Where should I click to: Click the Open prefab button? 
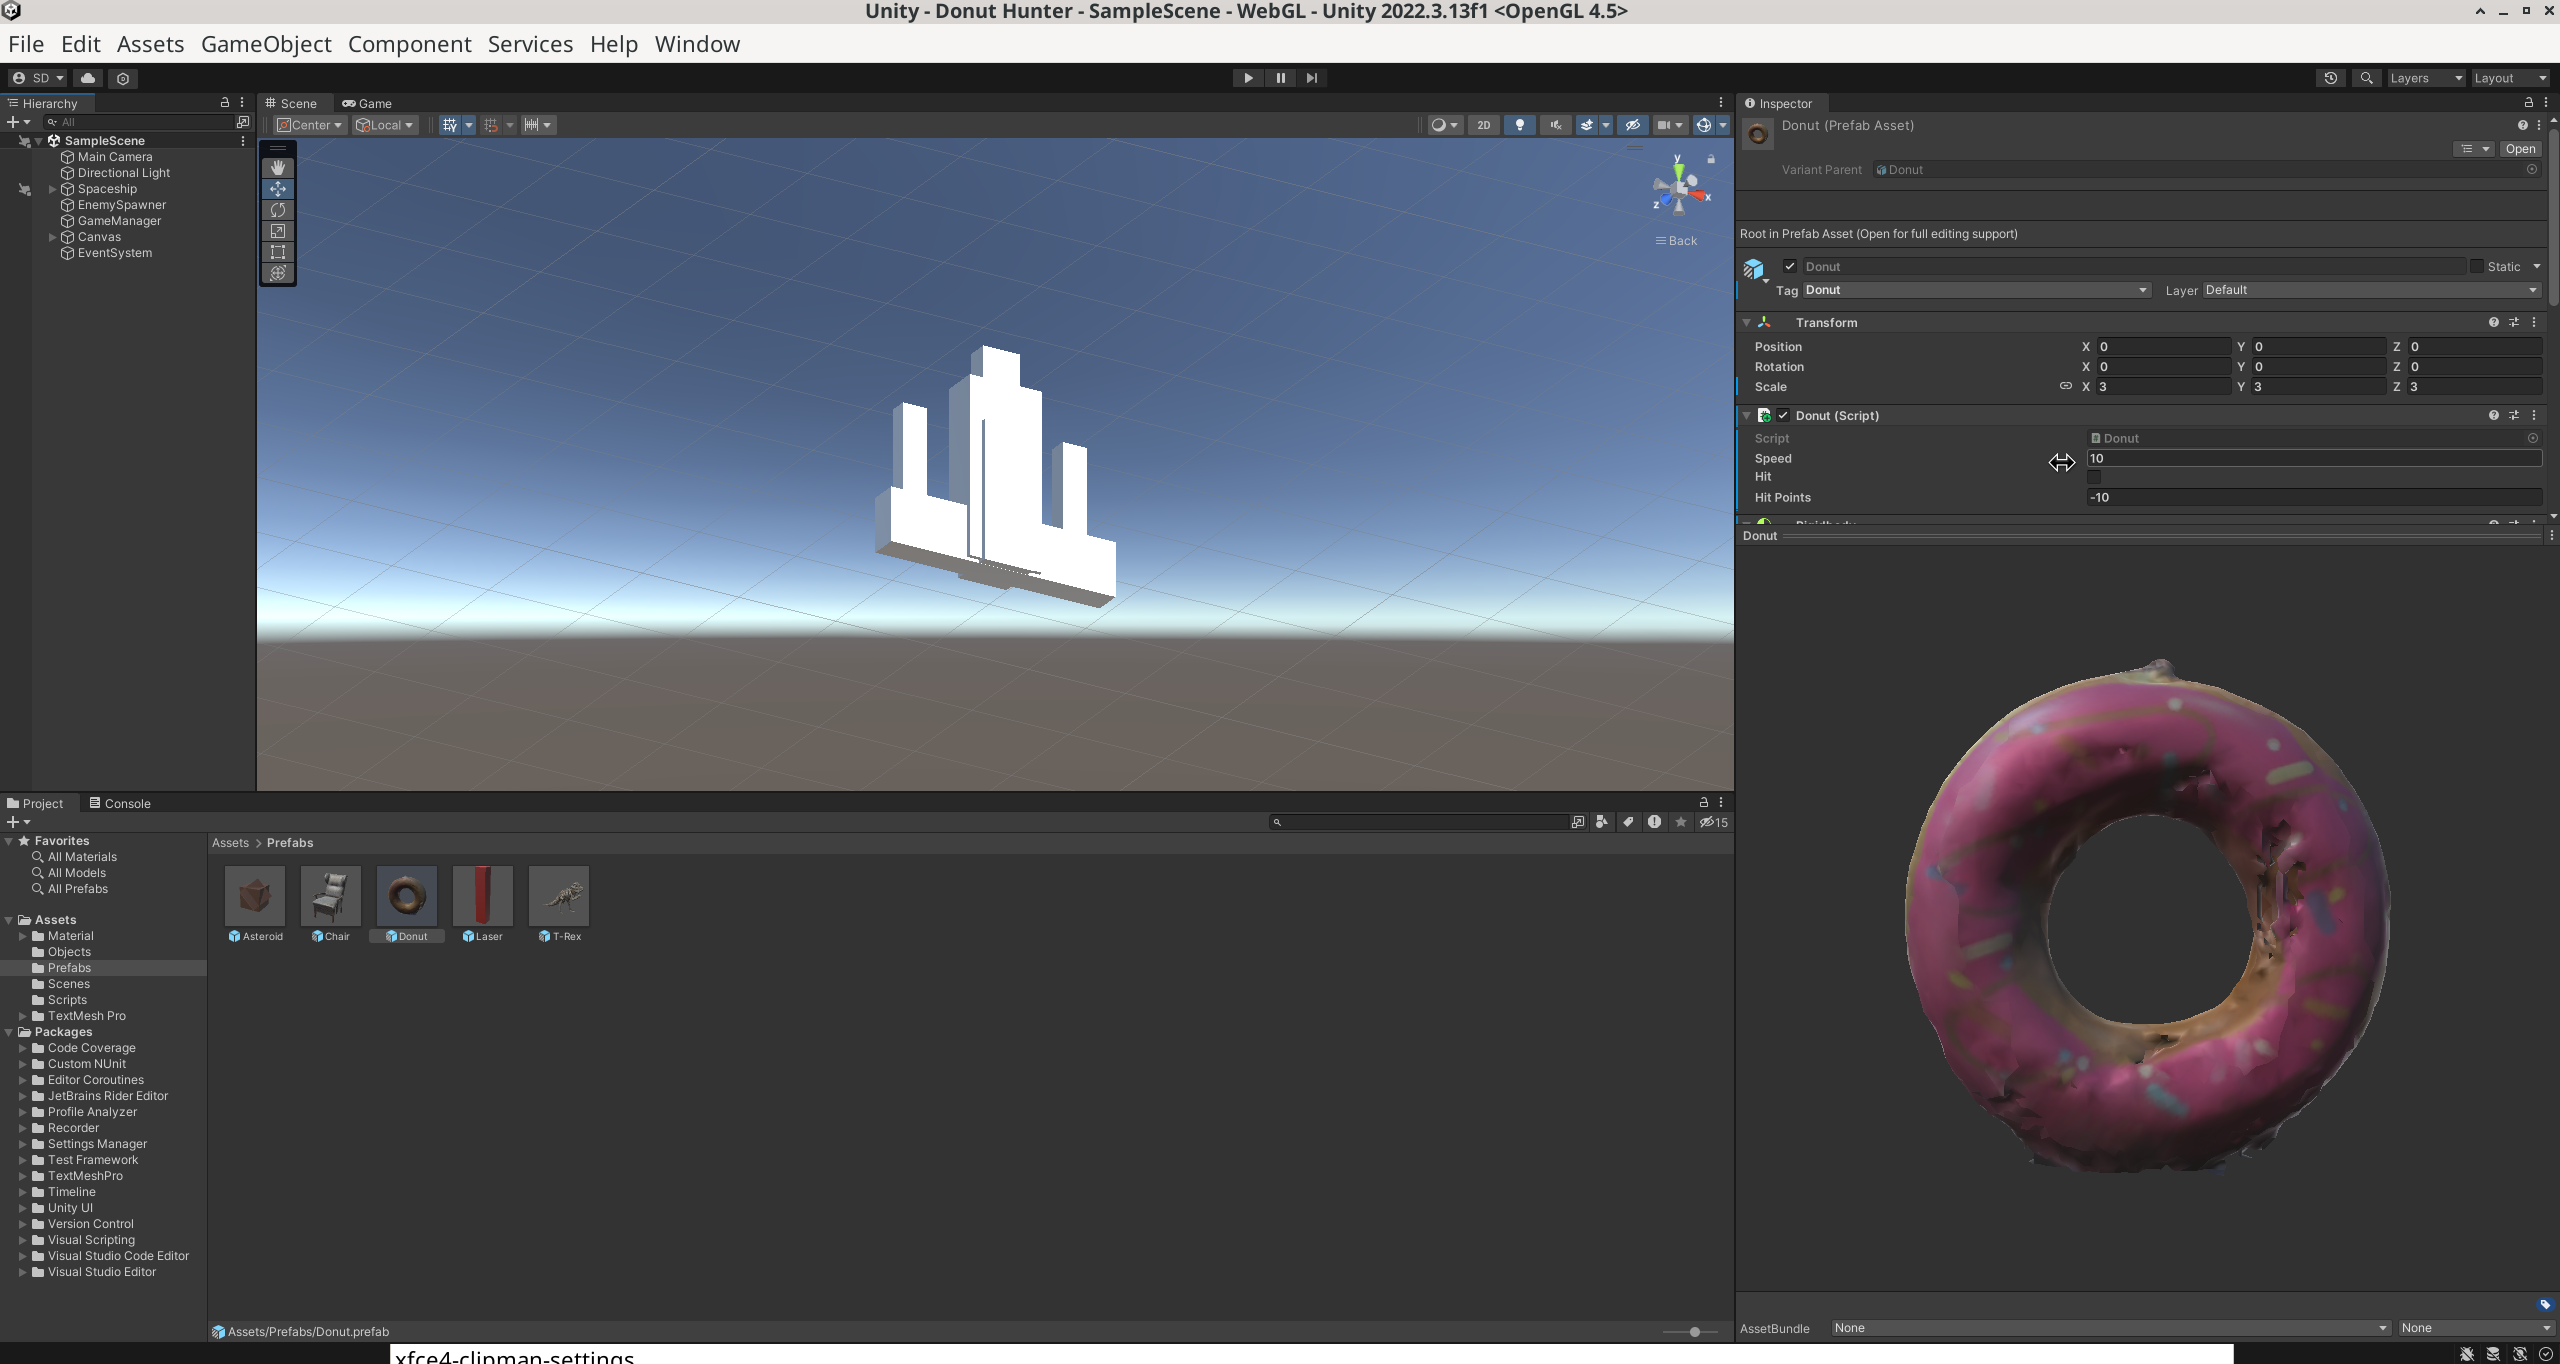2519,149
